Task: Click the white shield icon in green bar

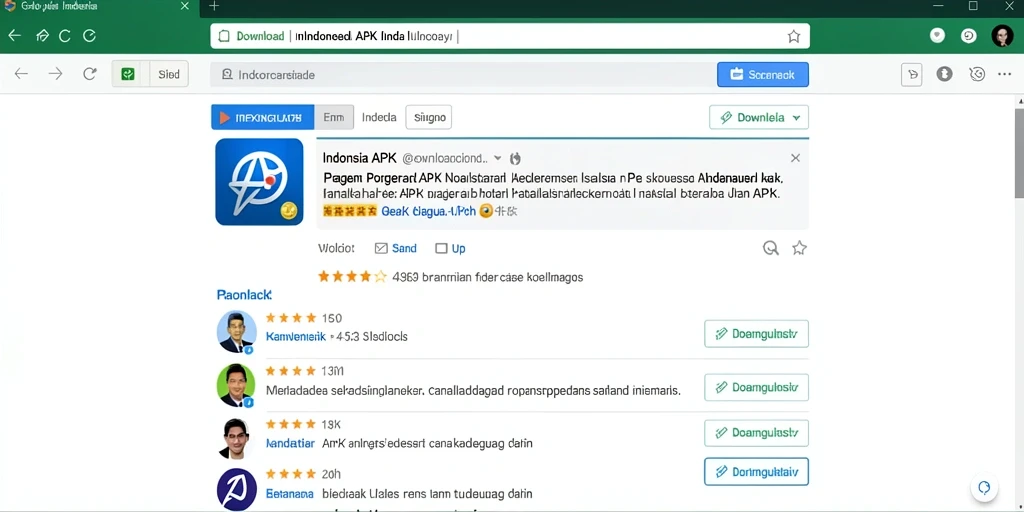Action: point(938,36)
